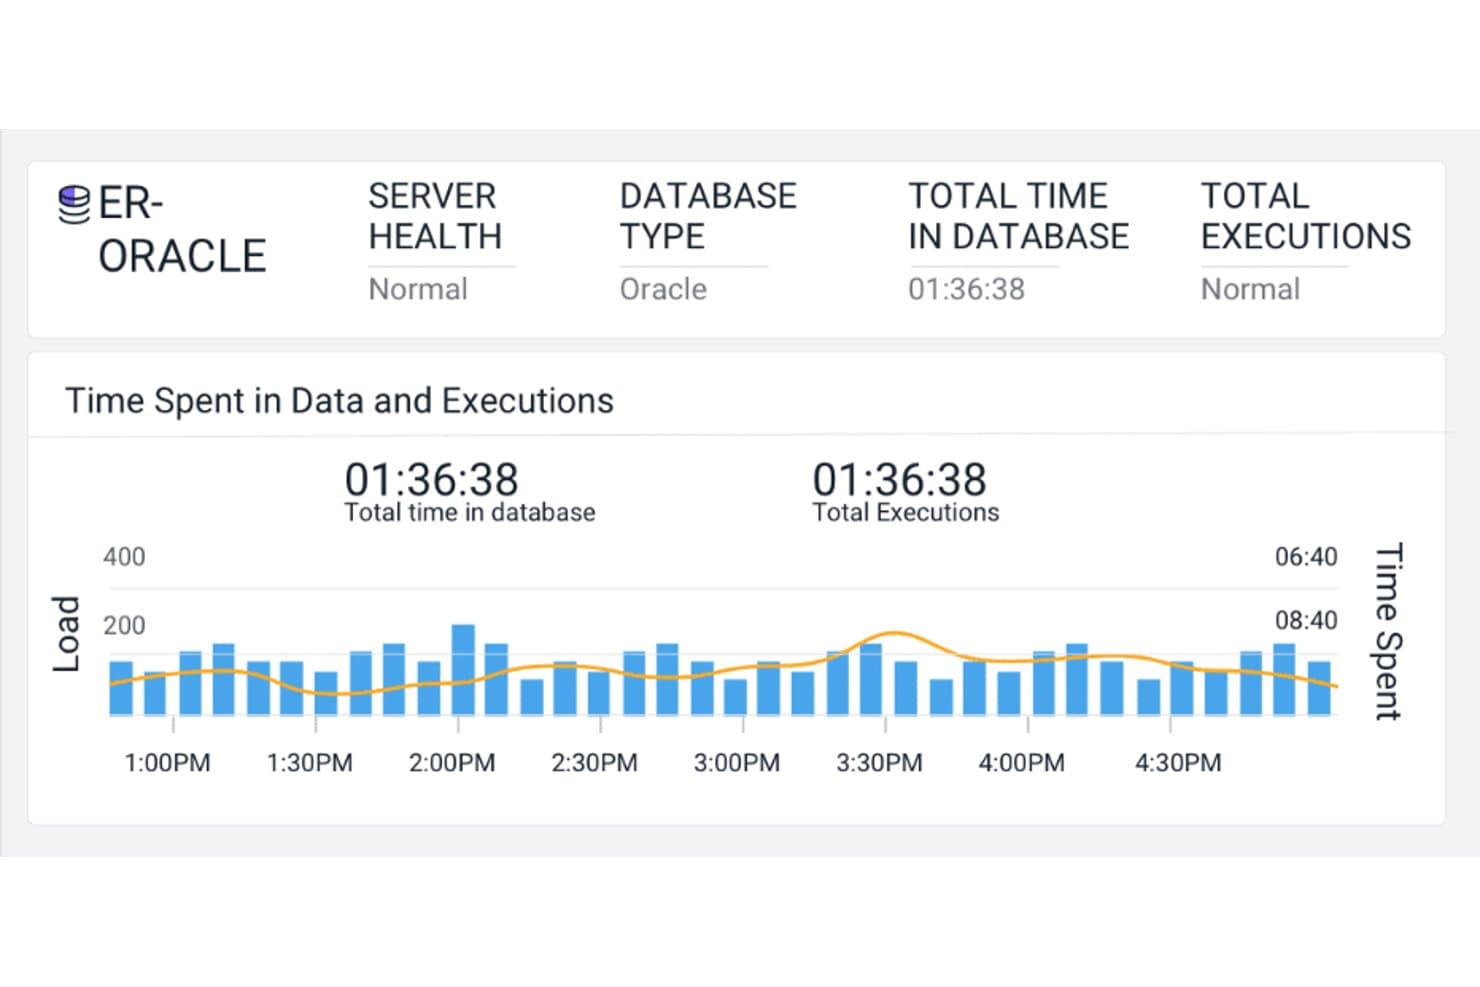Image resolution: width=1480 pixels, height=987 pixels.
Task: Click the 06:40 value on the right axis
Action: (x=1306, y=557)
